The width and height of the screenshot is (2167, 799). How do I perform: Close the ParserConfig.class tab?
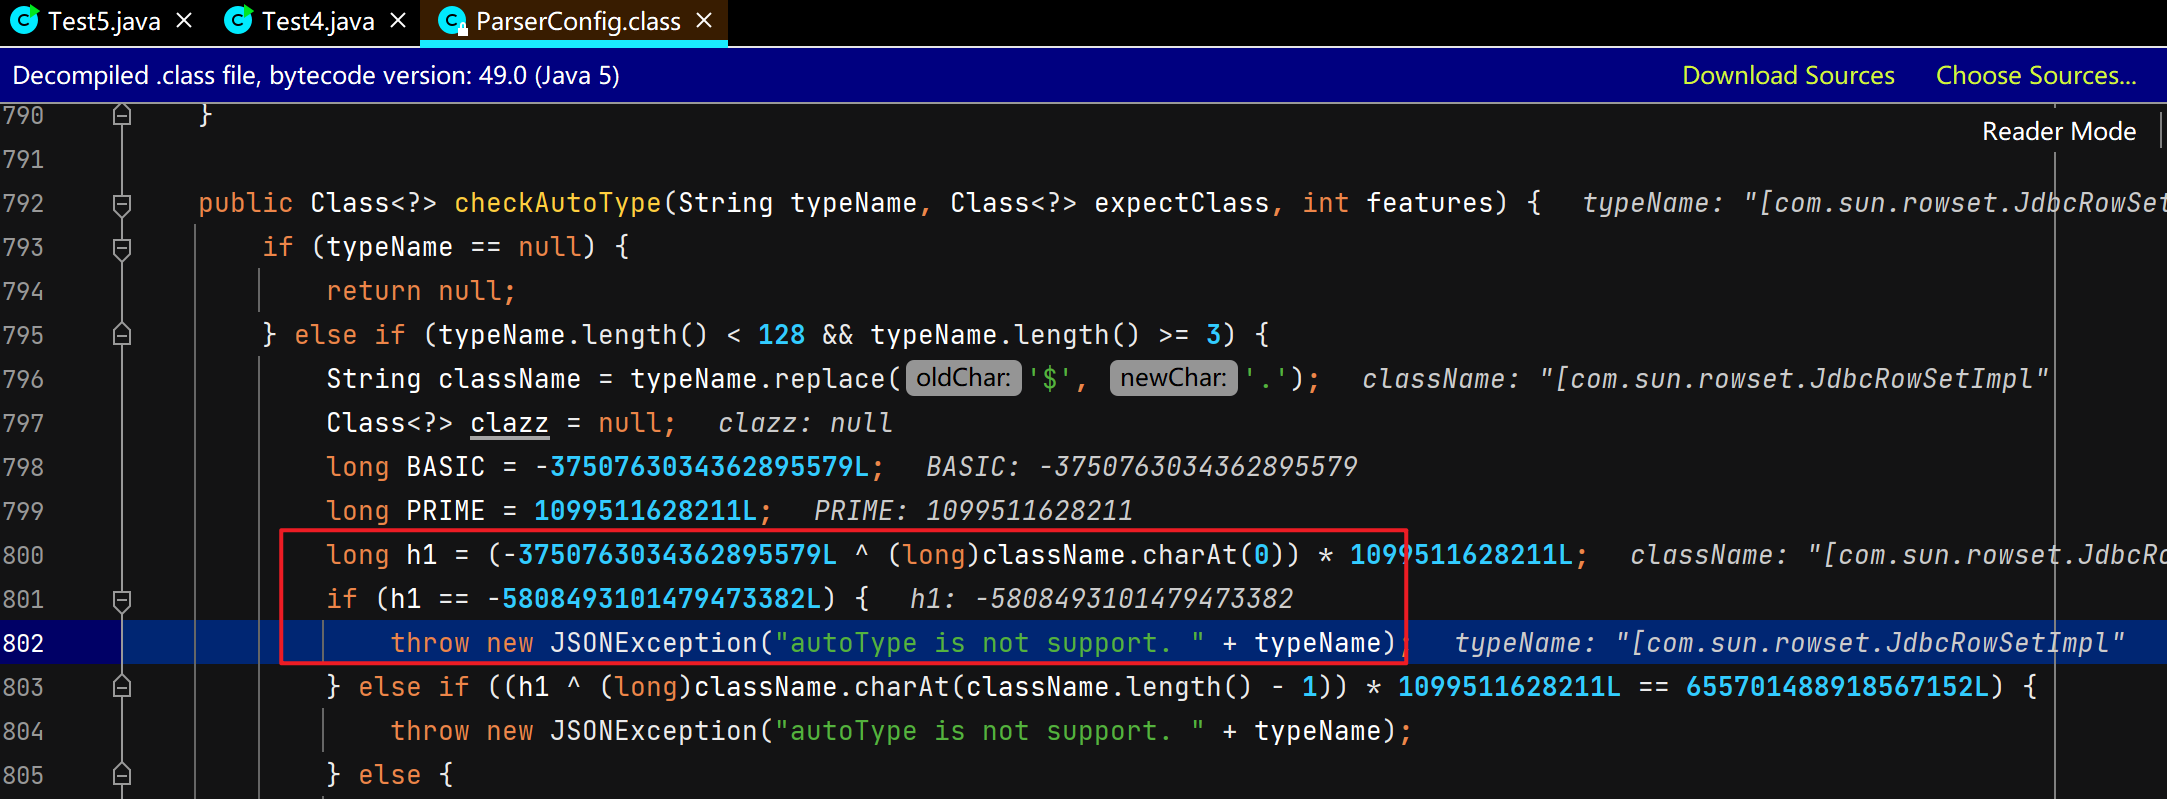click(x=704, y=21)
